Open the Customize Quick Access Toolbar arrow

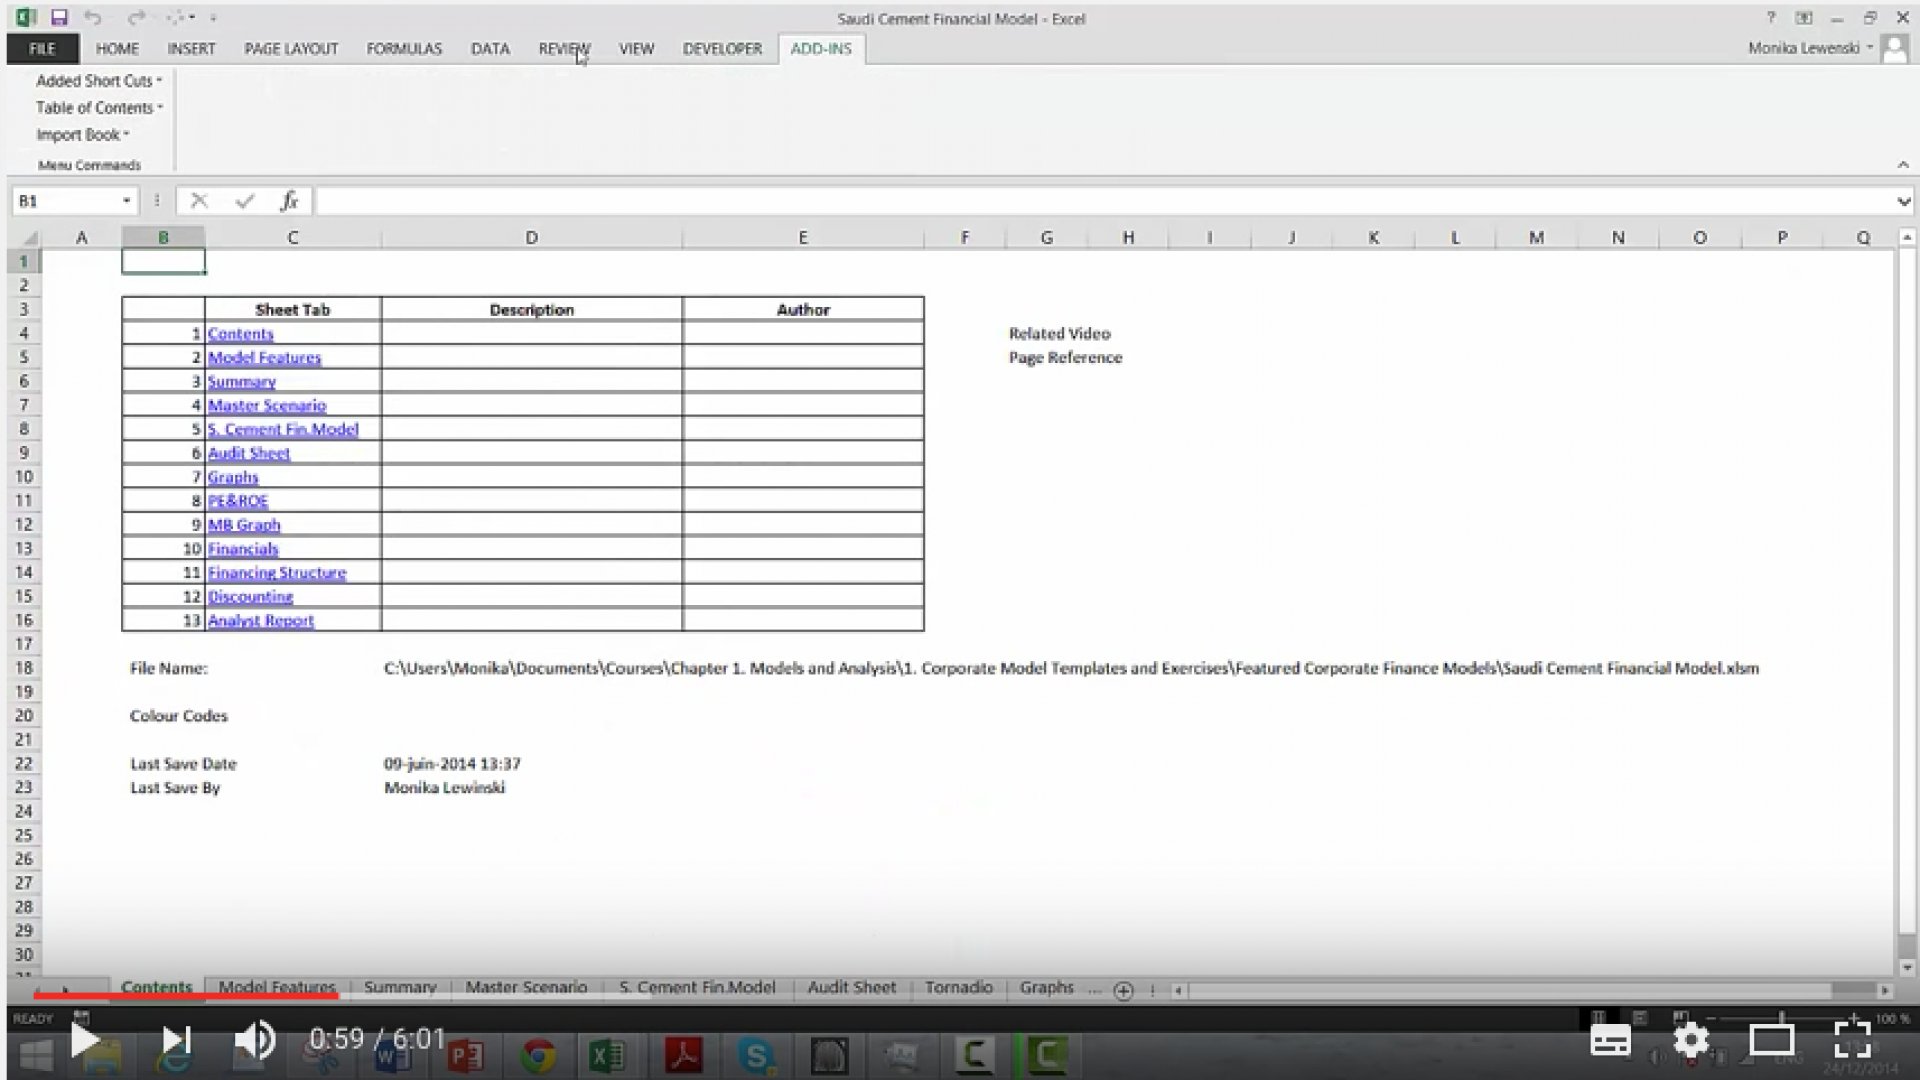click(213, 18)
